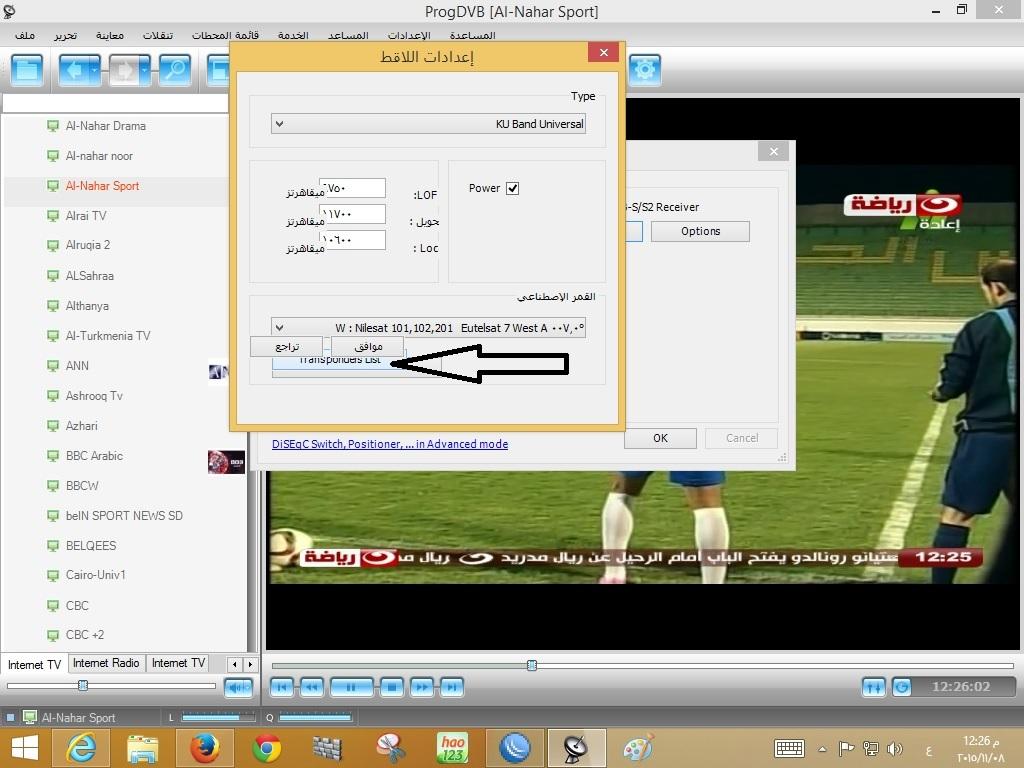The width and height of the screenshot is (1024, 768).
Task: Select the Ashrooq Tv channel
Action: point(94,396)
